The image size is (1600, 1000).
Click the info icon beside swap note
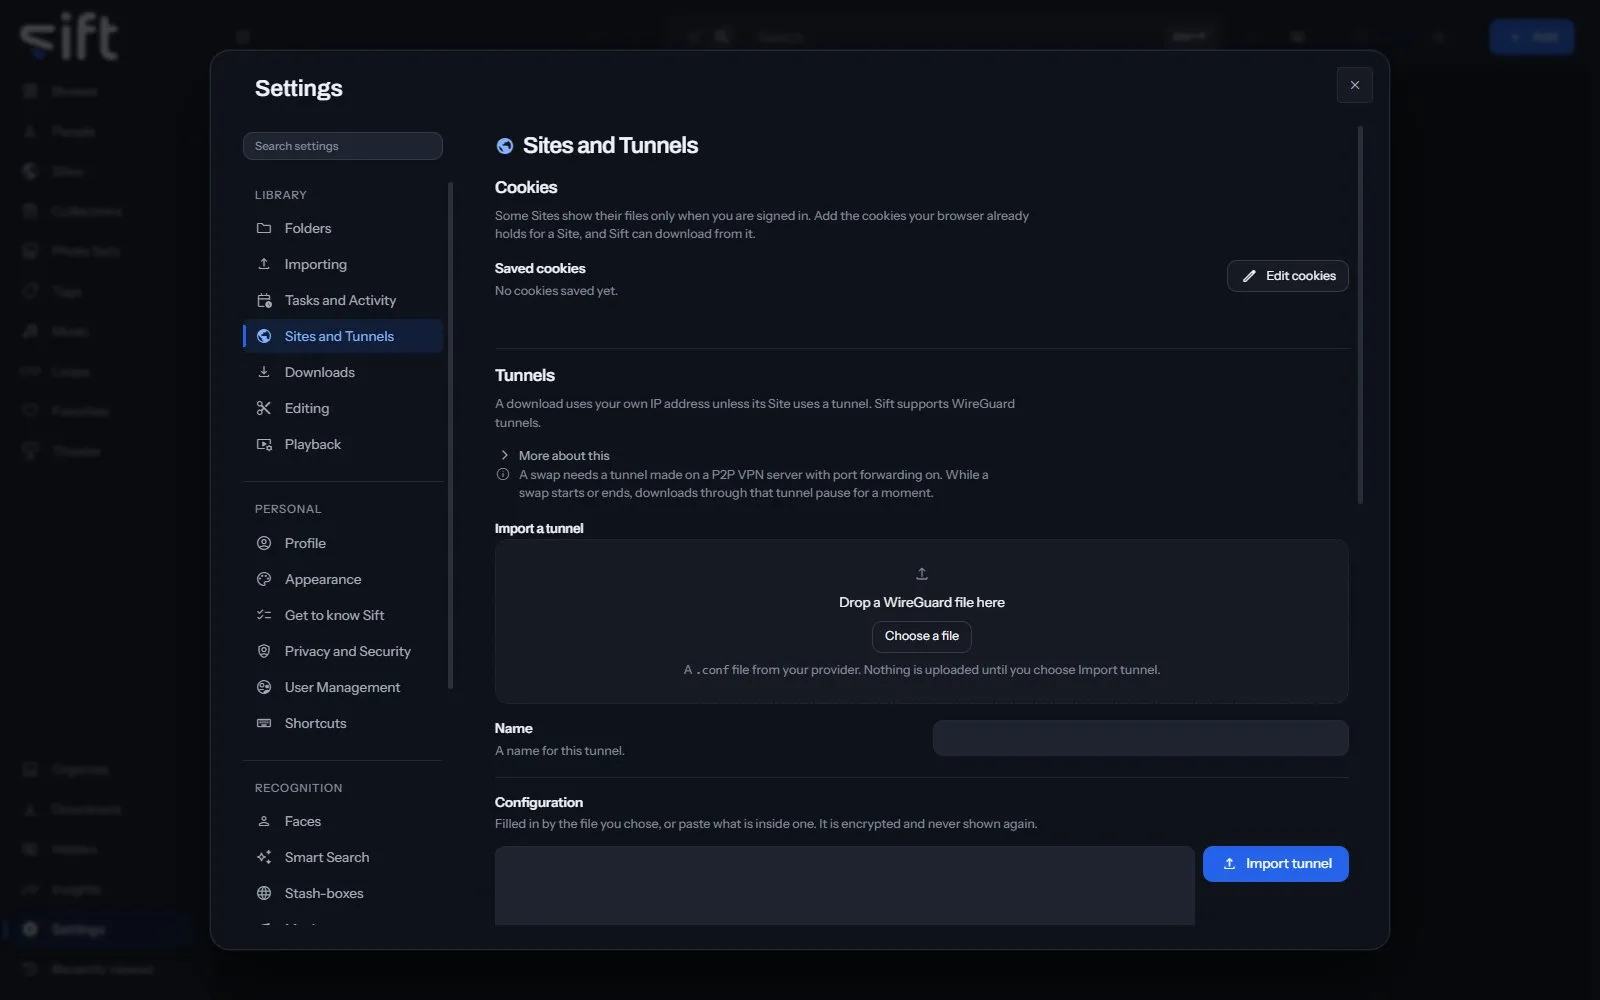click(x=503, y=475)
